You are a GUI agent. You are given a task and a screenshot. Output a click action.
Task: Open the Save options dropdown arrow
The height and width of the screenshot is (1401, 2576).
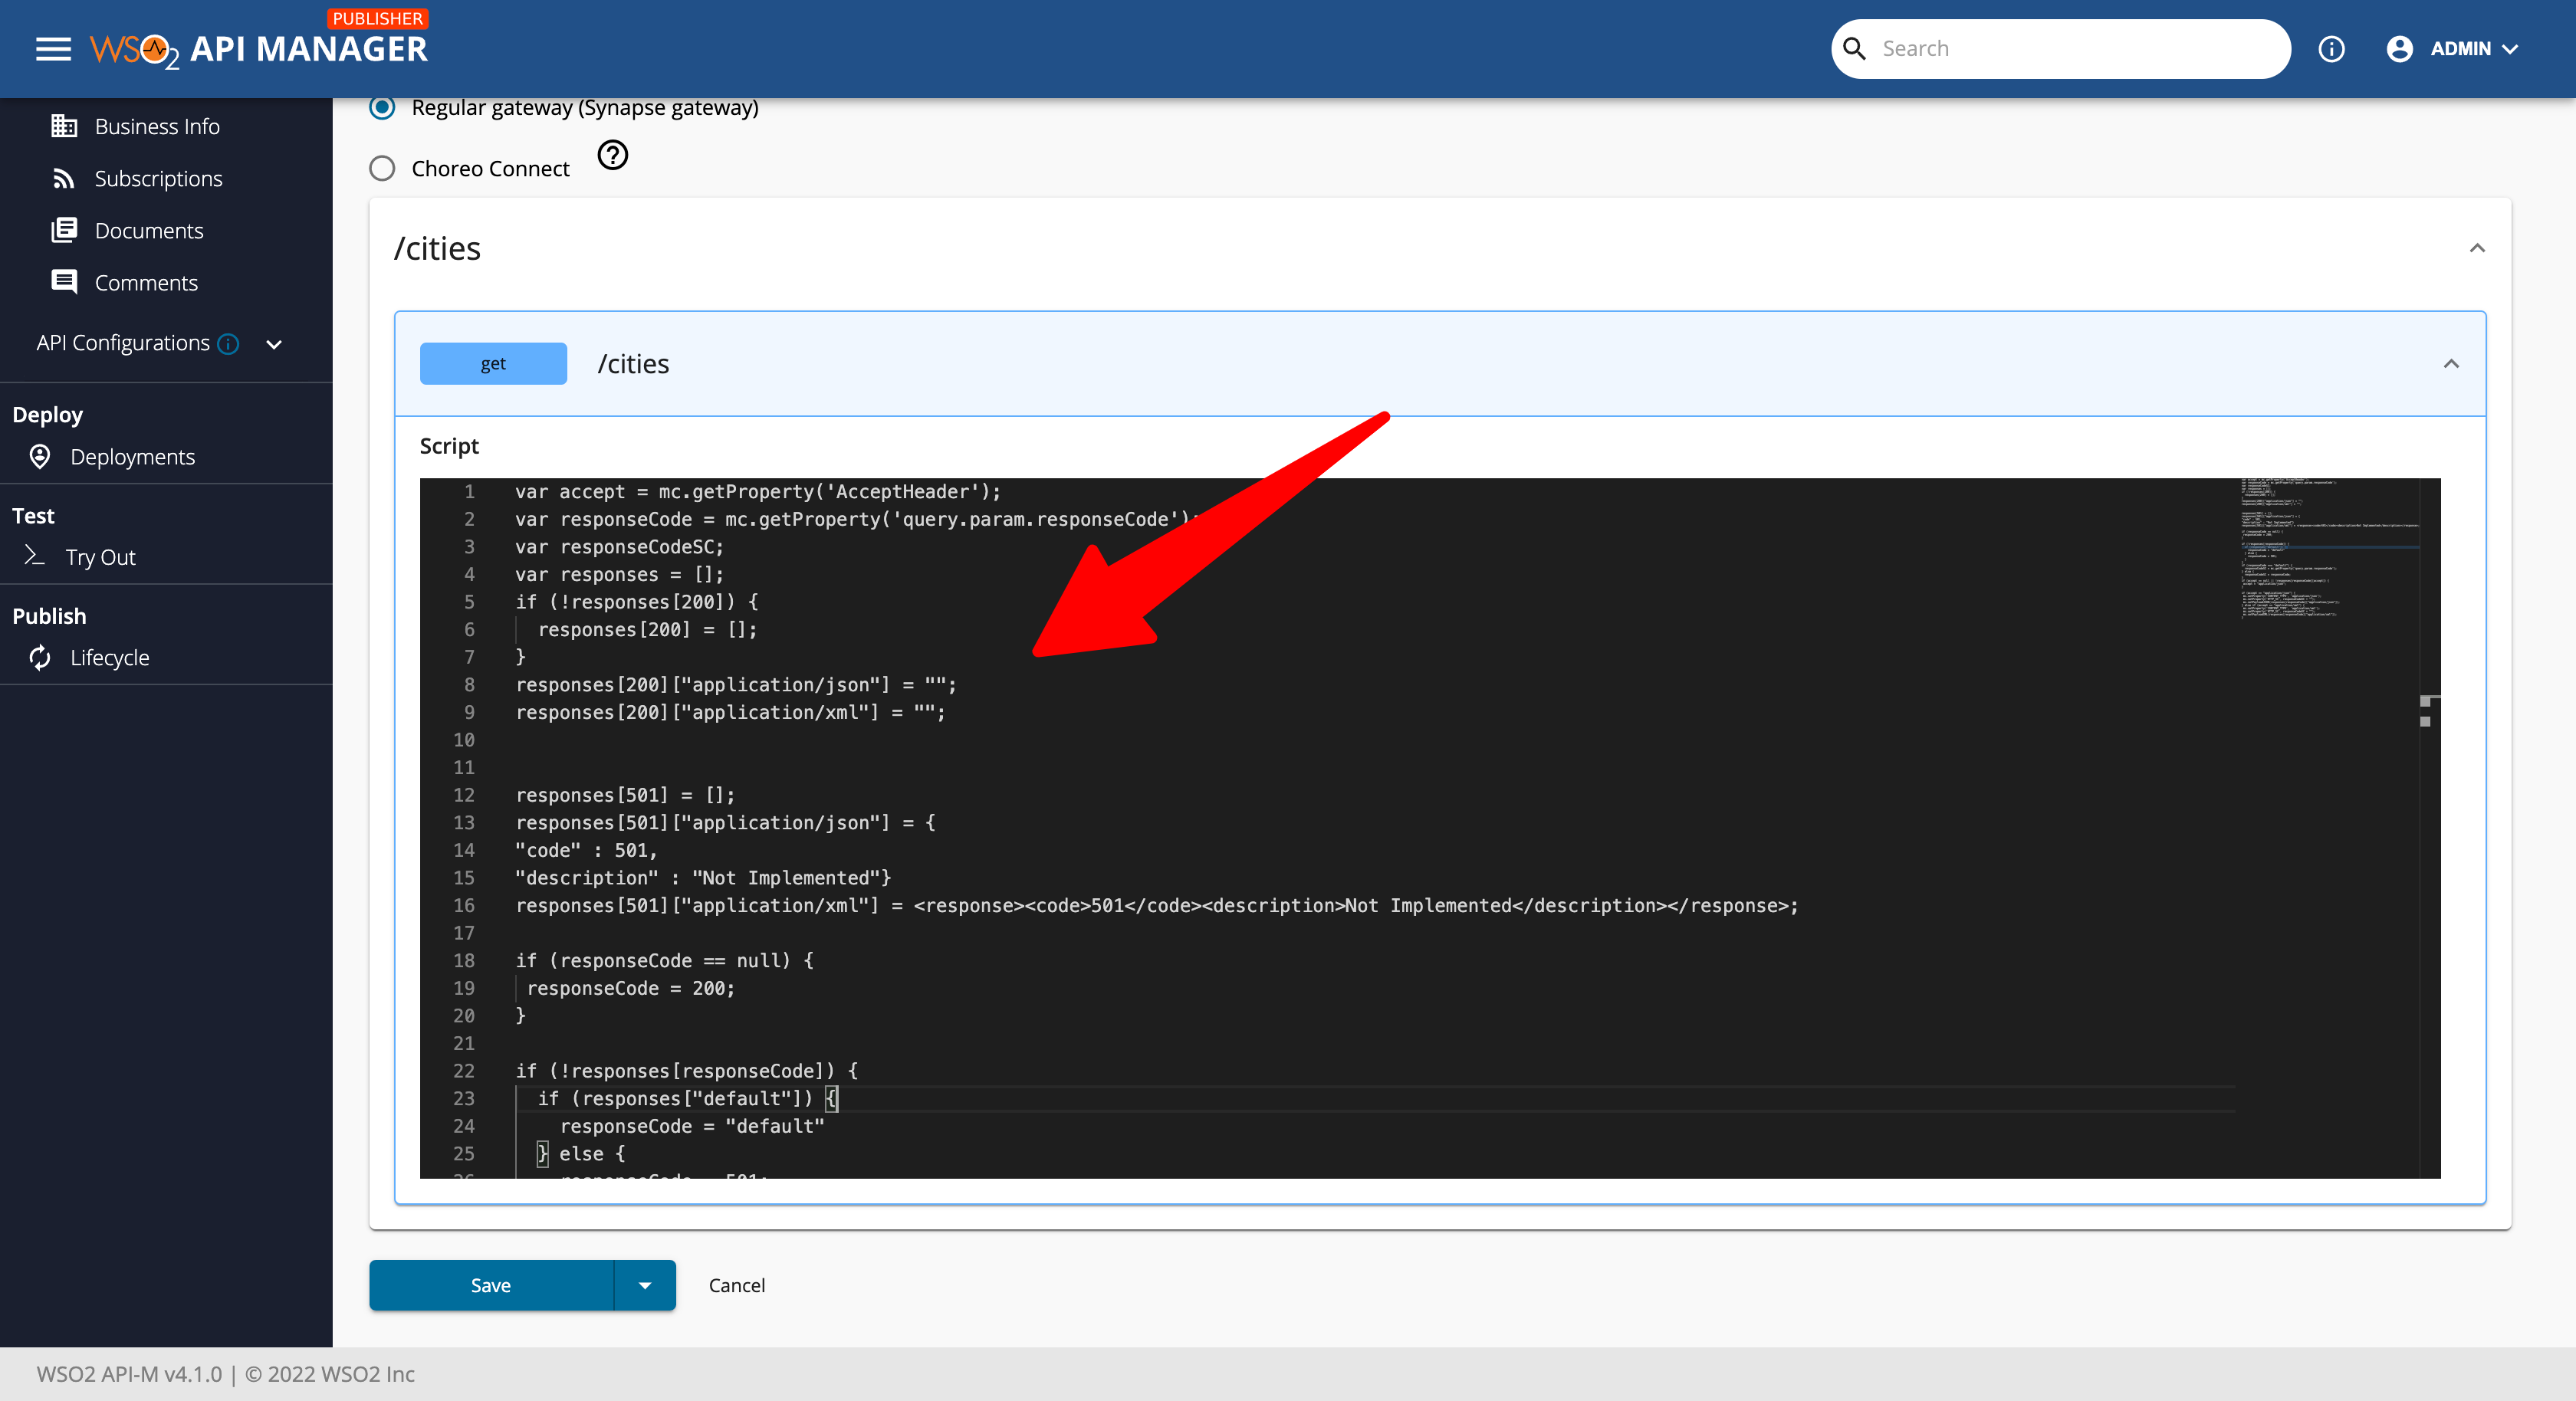[x=645, y=1285]
